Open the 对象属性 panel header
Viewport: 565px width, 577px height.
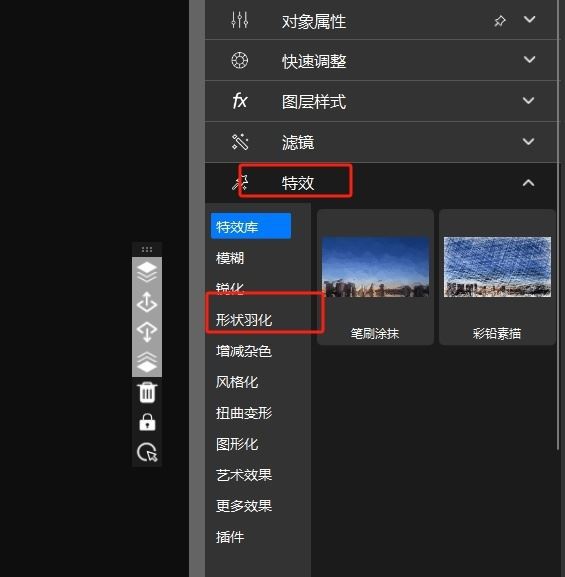[x=382, y=20]
